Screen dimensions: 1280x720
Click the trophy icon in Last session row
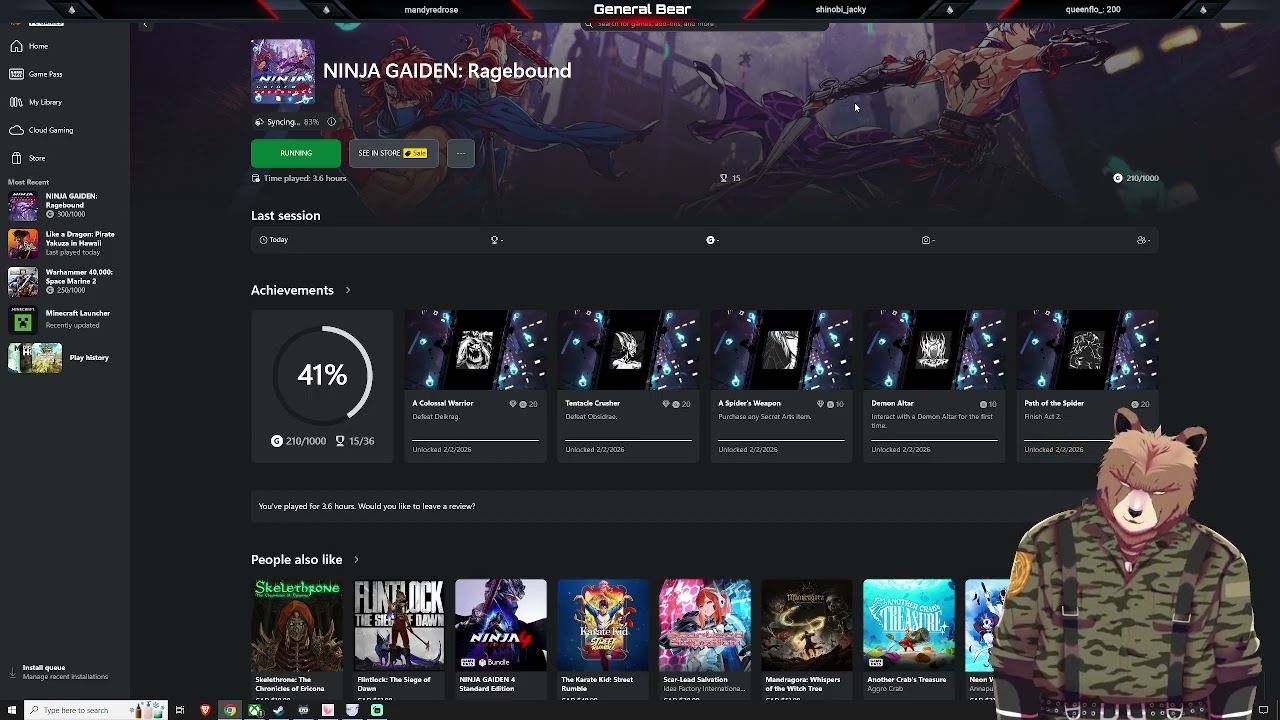(494, 240)
